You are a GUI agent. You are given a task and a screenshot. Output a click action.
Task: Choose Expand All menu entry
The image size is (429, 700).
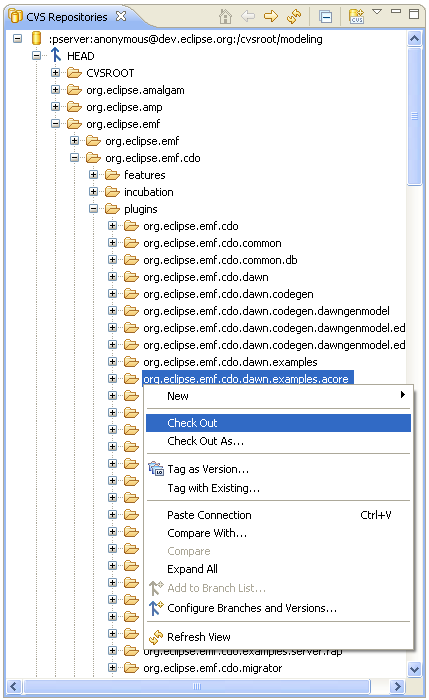(278, 569)
